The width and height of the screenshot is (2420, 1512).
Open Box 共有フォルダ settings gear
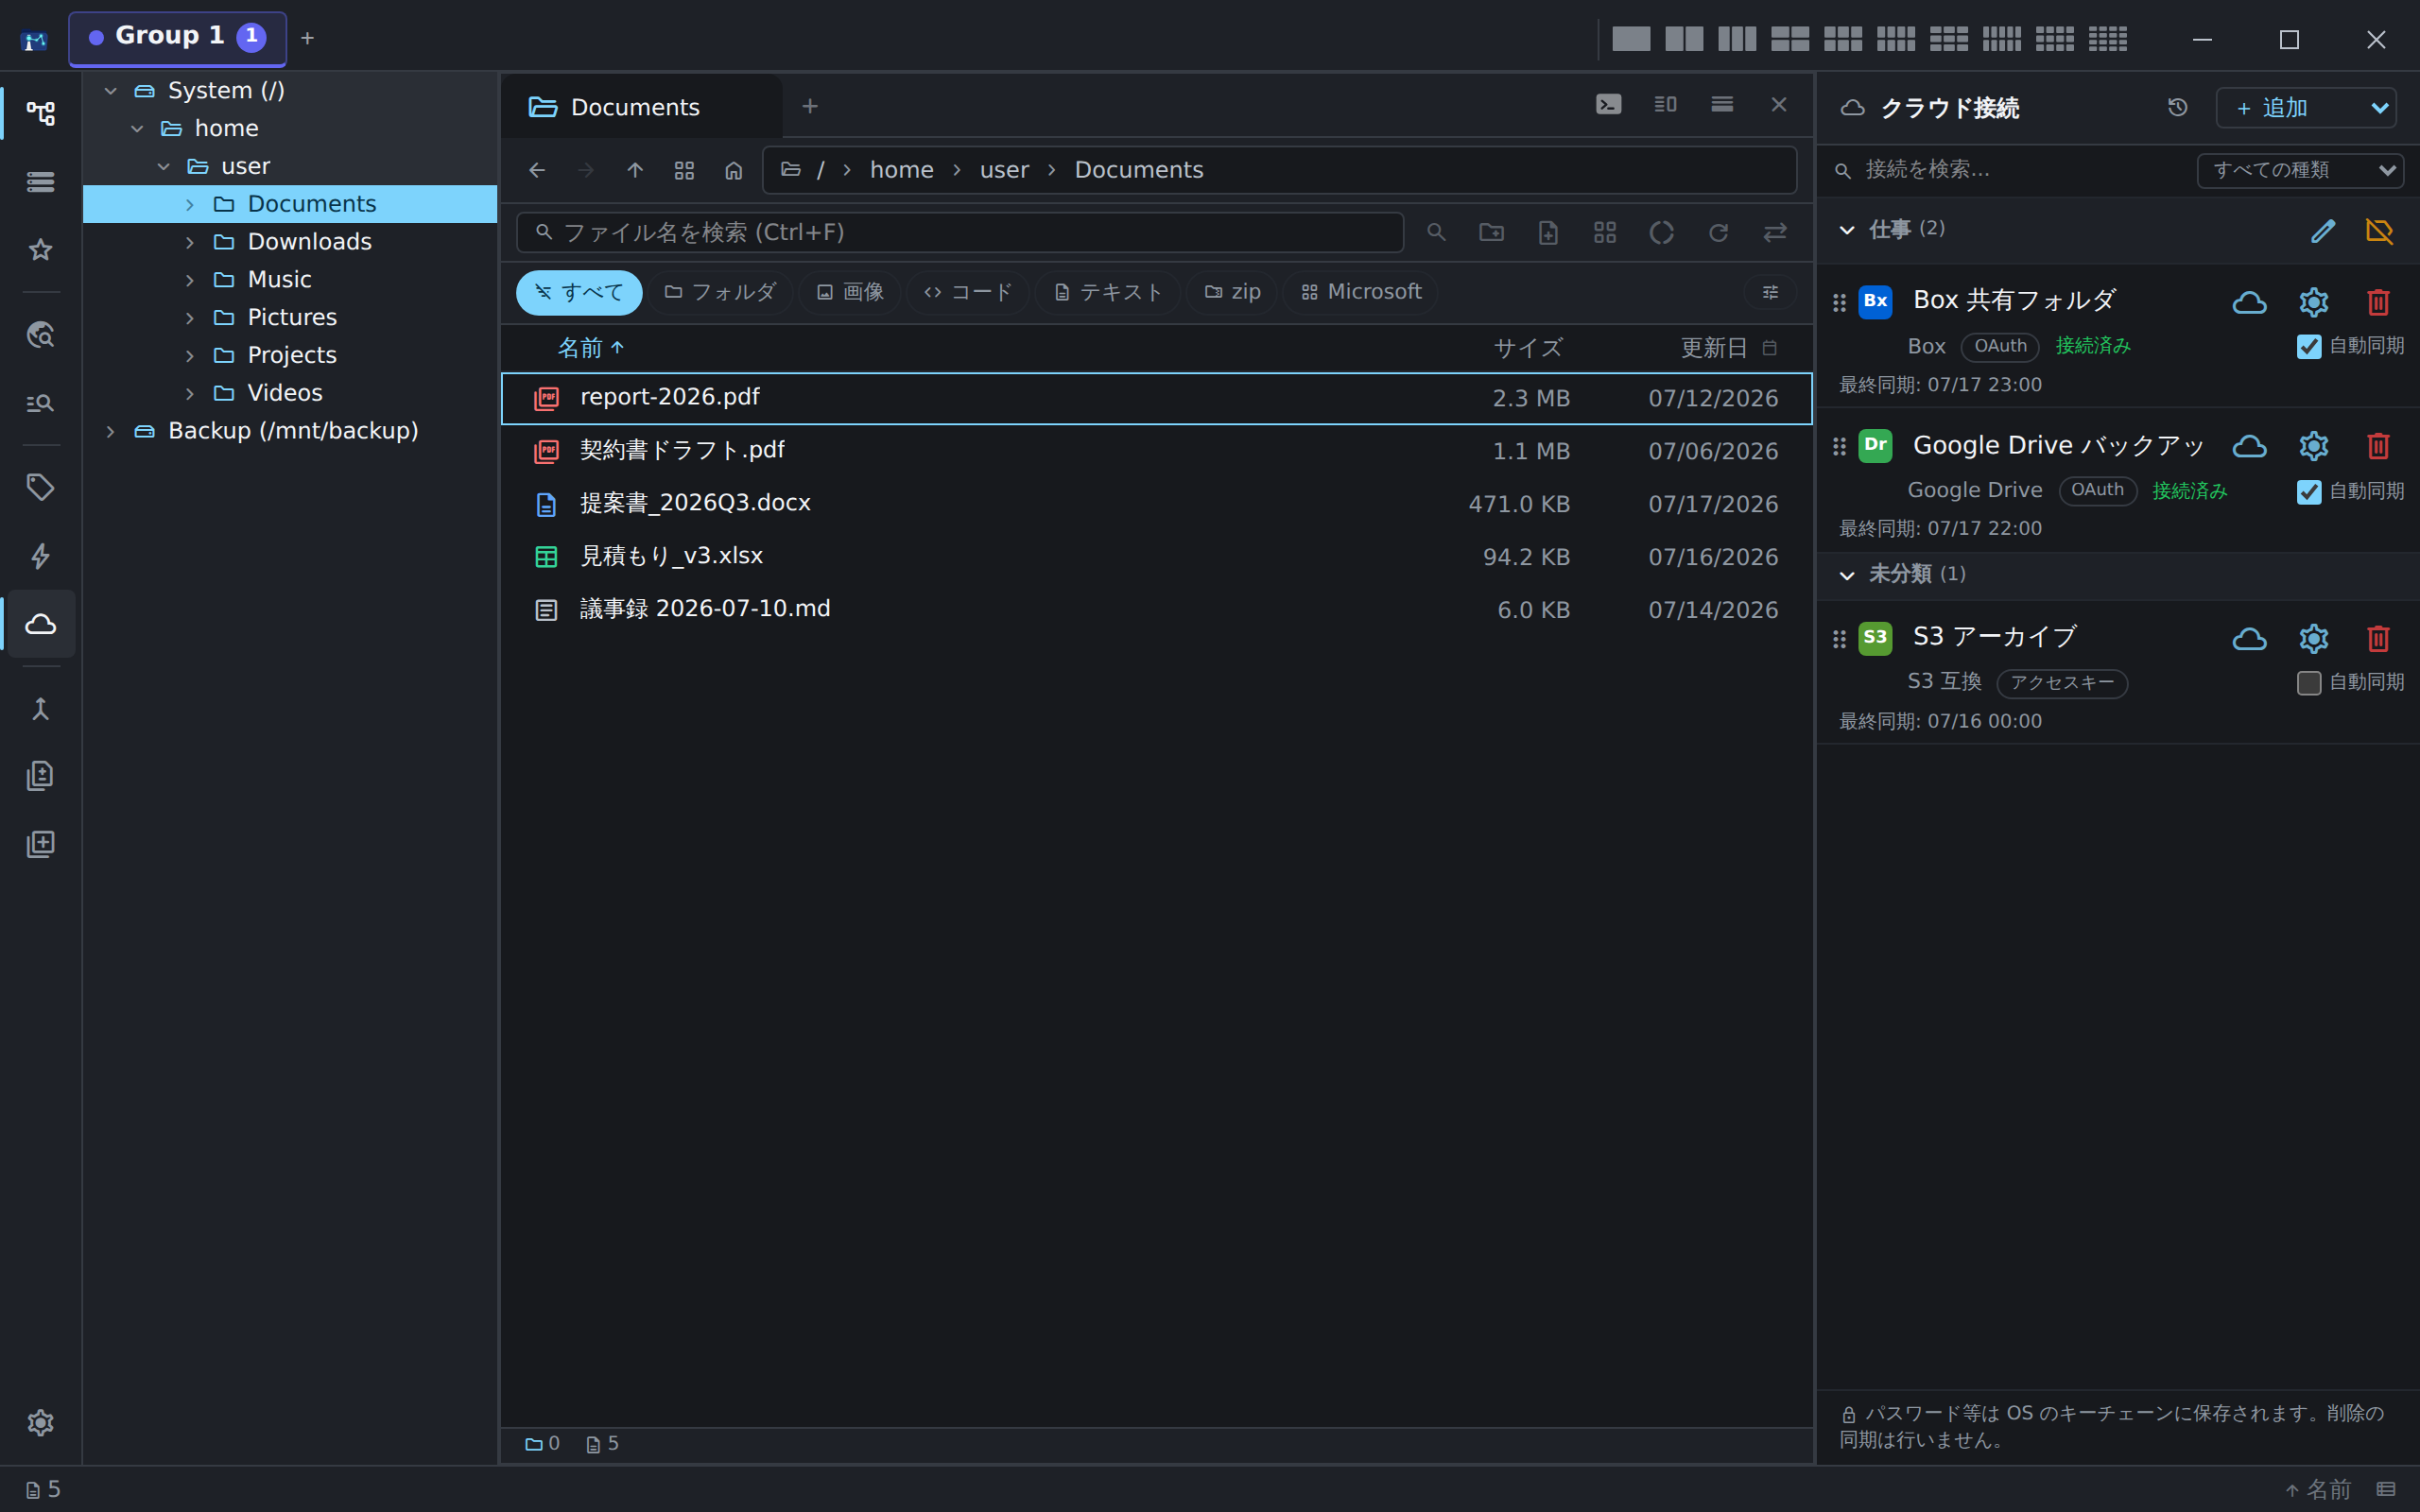coord(2314,302)
